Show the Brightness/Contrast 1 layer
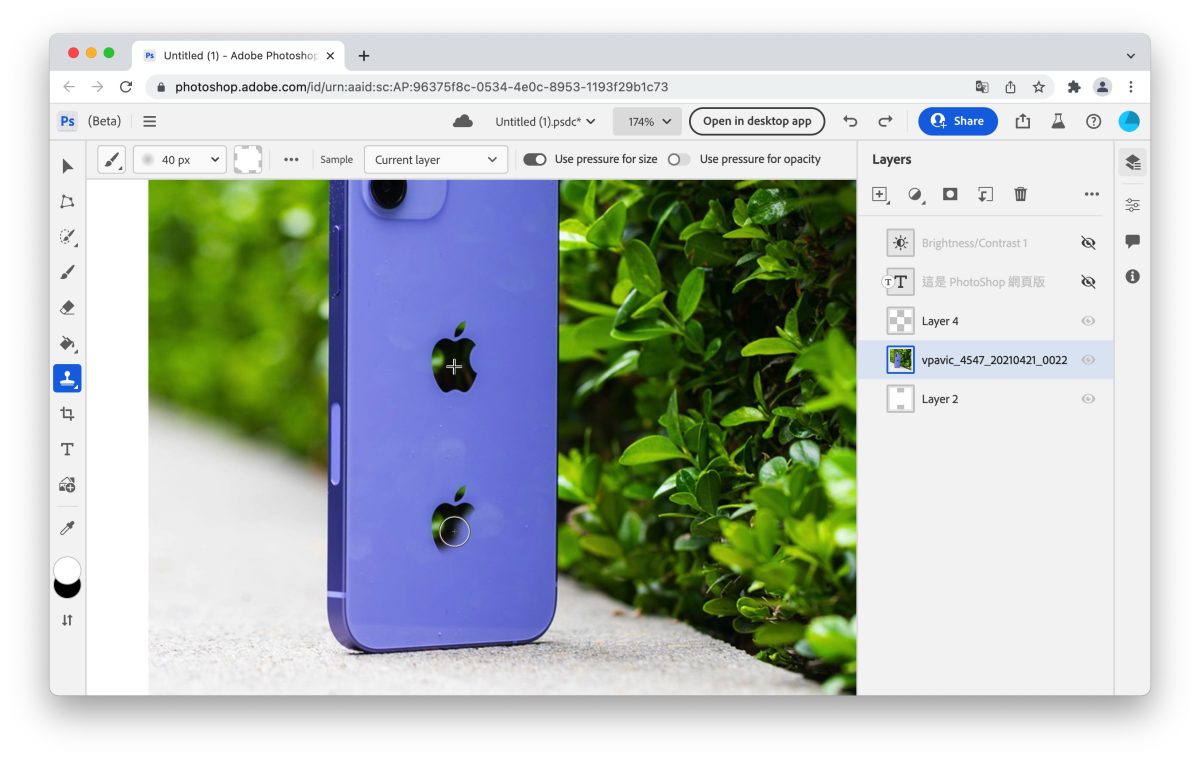Viewport: 1200px width, 761px height. coord(1088,243)
